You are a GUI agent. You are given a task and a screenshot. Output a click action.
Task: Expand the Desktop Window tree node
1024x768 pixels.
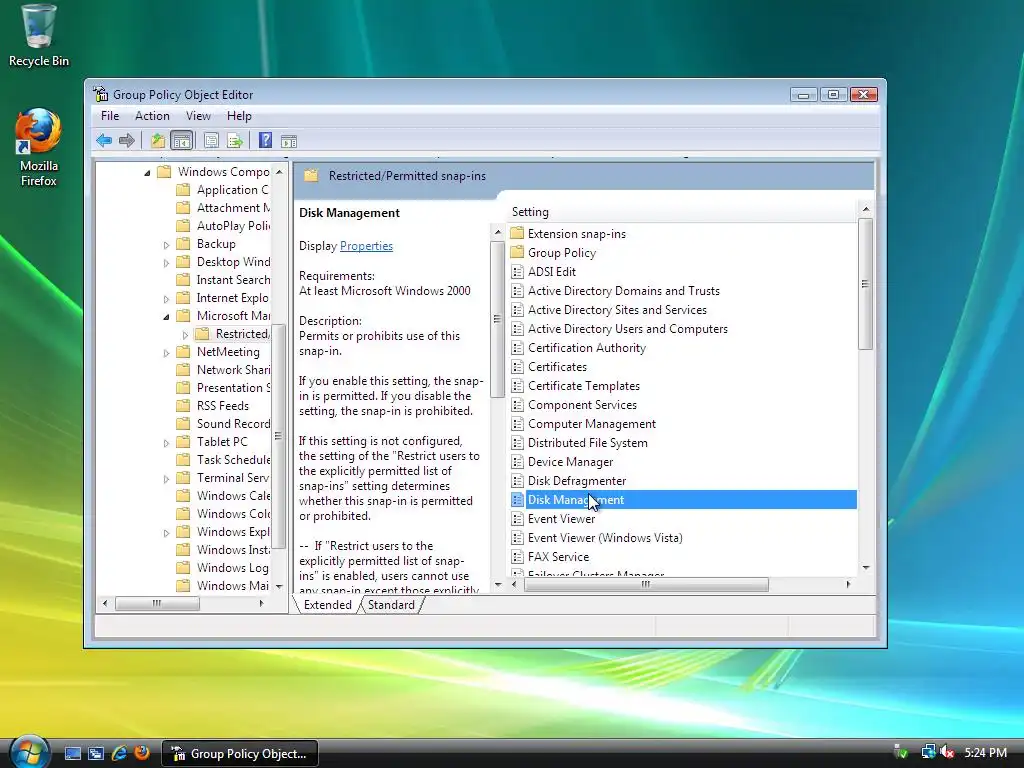pos(166,263)
